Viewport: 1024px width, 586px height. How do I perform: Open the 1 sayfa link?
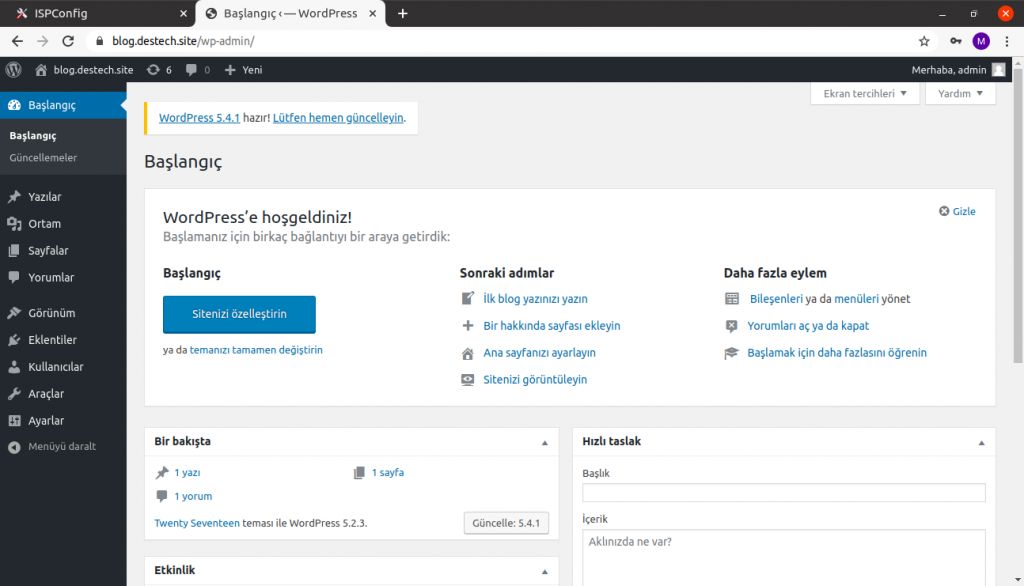point(388,472)
